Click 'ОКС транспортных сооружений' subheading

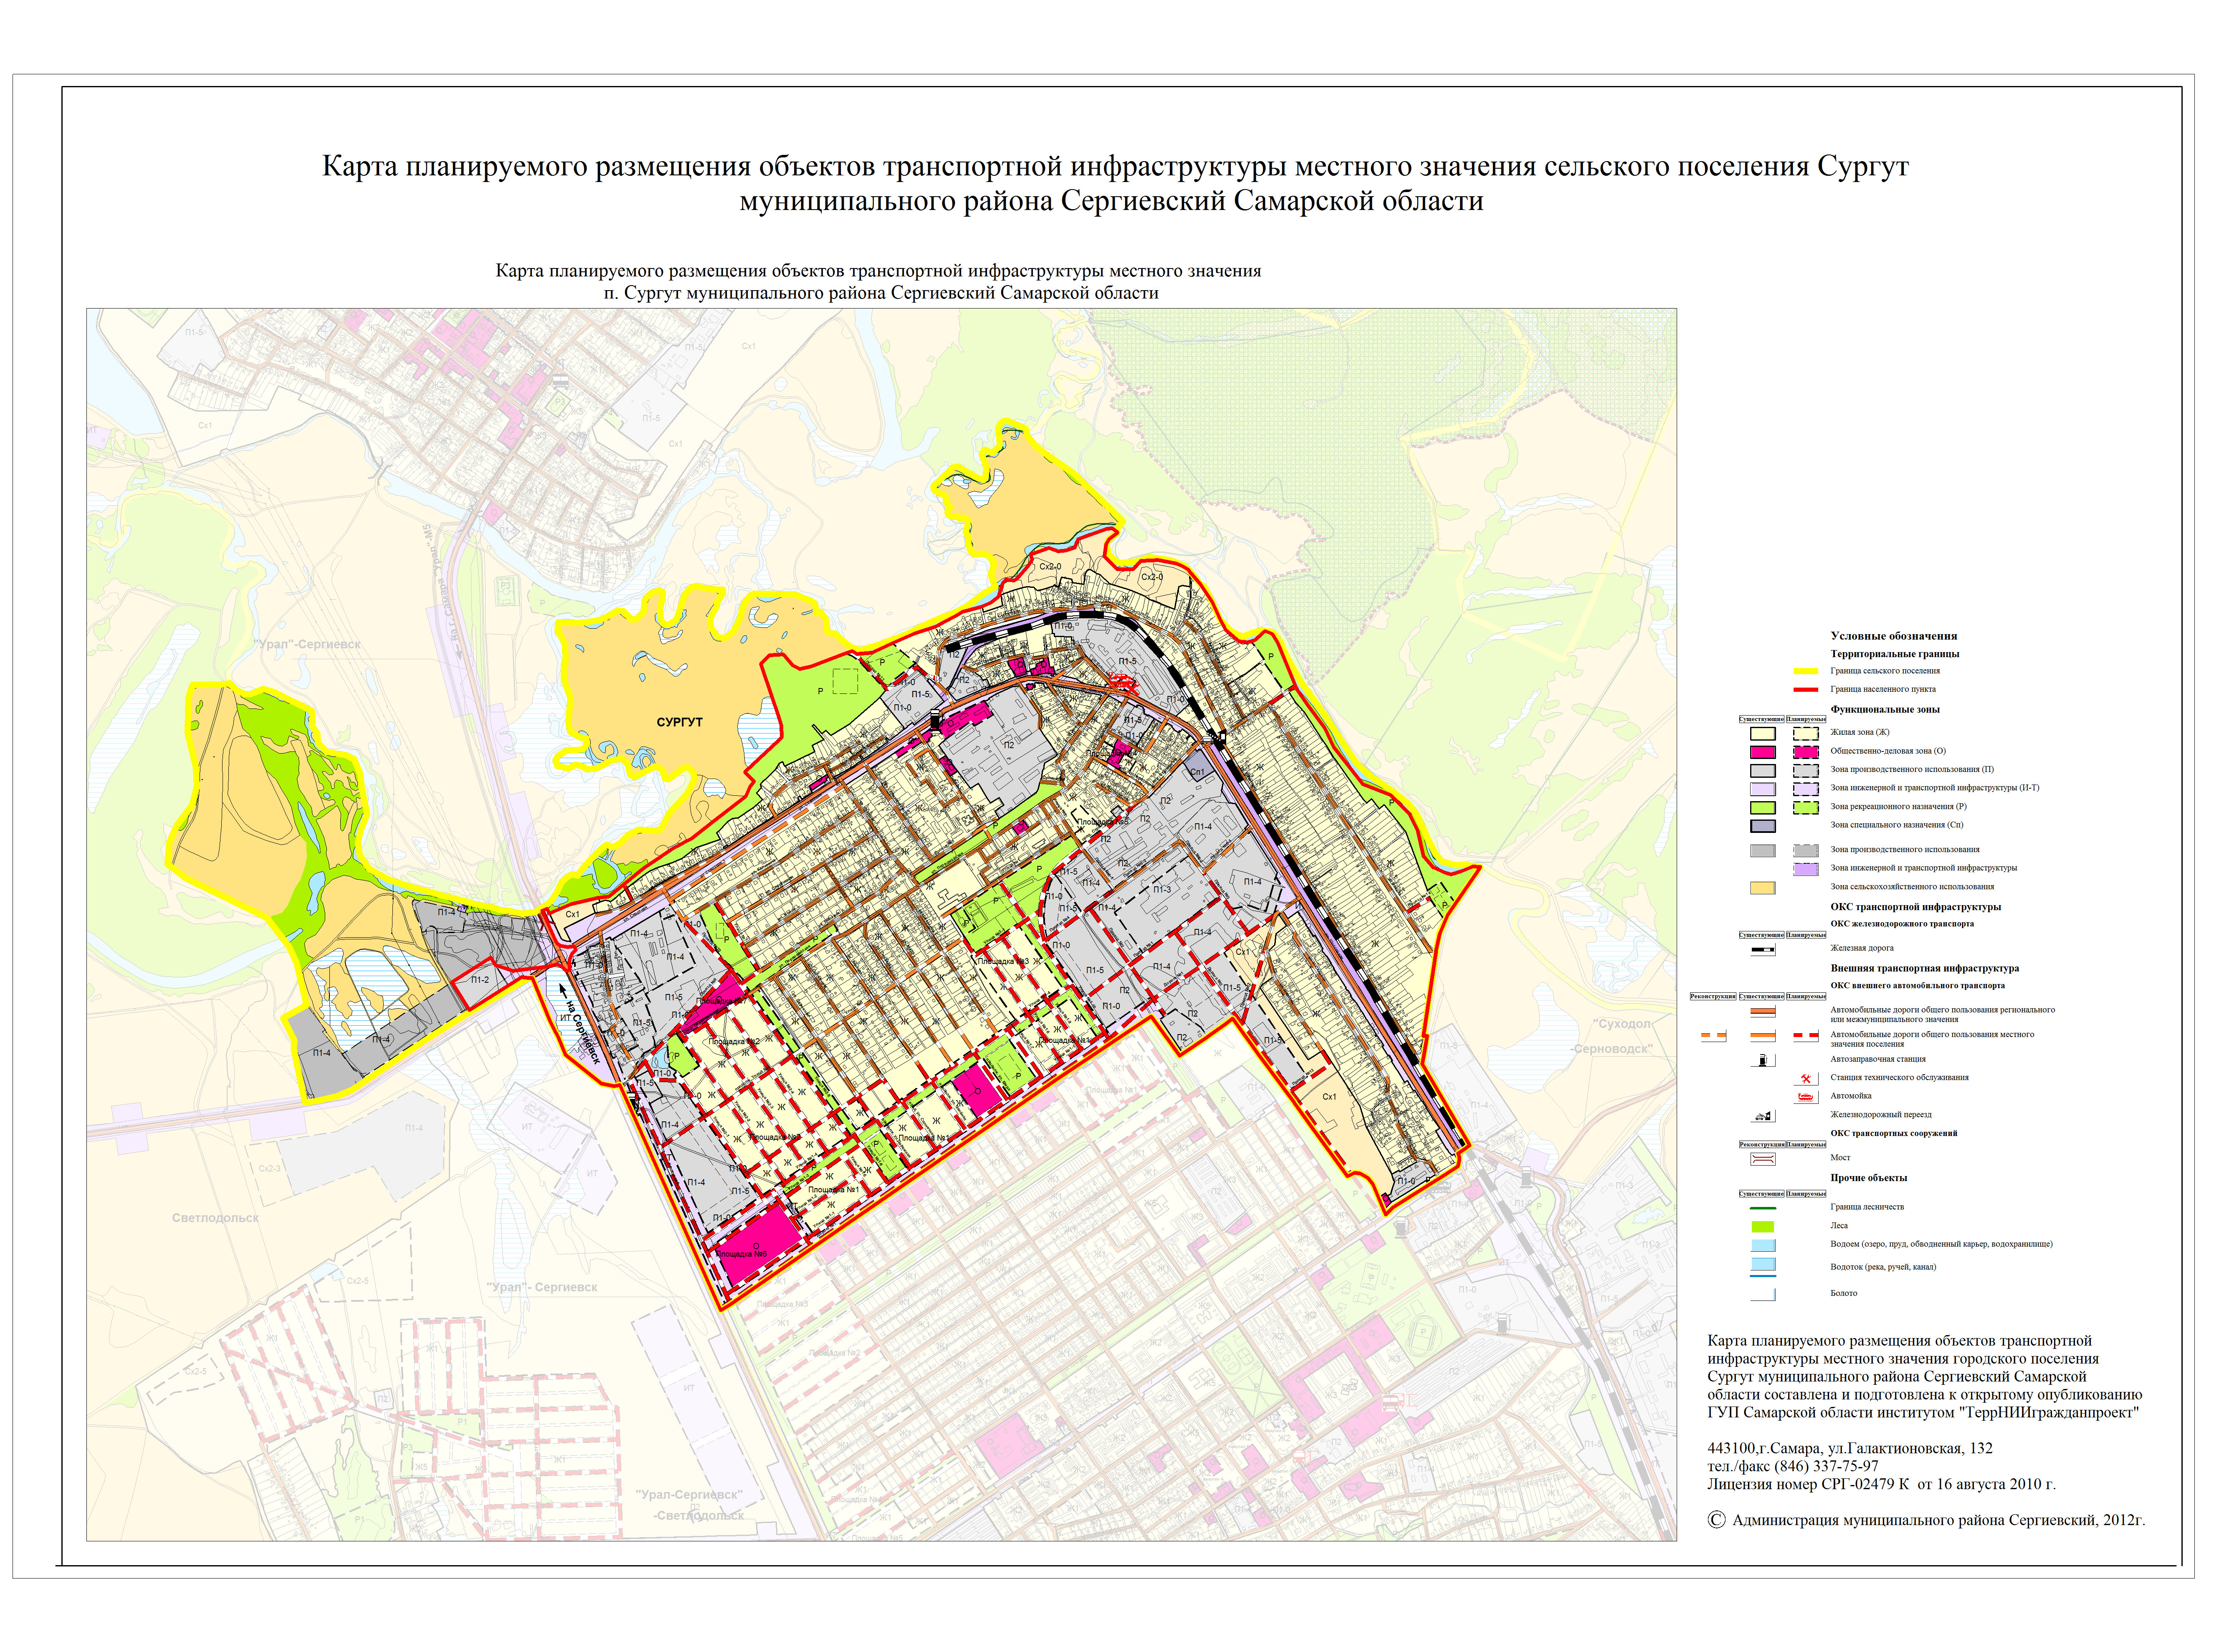(x=1894, y=1134)
